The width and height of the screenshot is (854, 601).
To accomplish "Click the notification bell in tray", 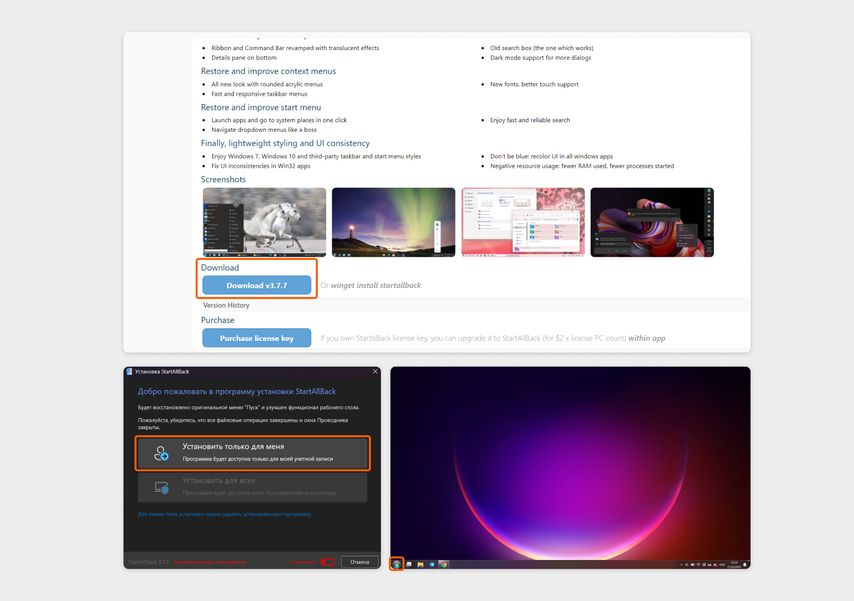I will pos(745,564).
